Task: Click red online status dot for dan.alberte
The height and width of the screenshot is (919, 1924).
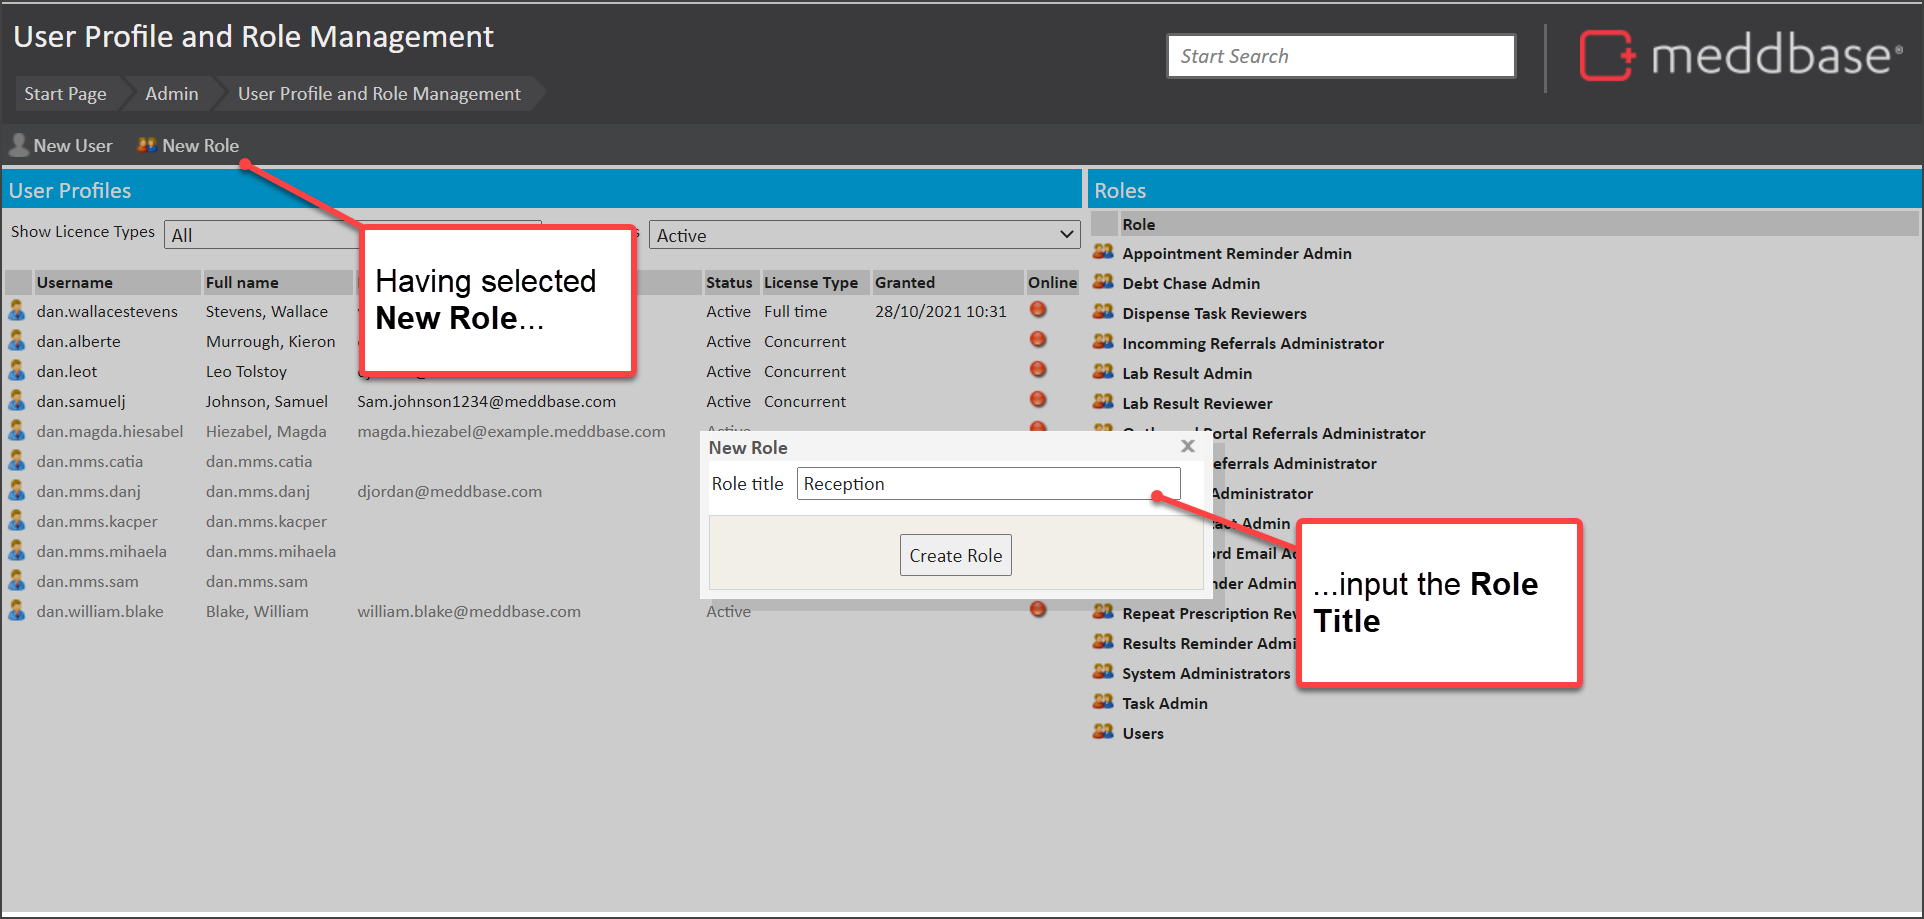Action: pyautogui.click(x=1038, y=340)
